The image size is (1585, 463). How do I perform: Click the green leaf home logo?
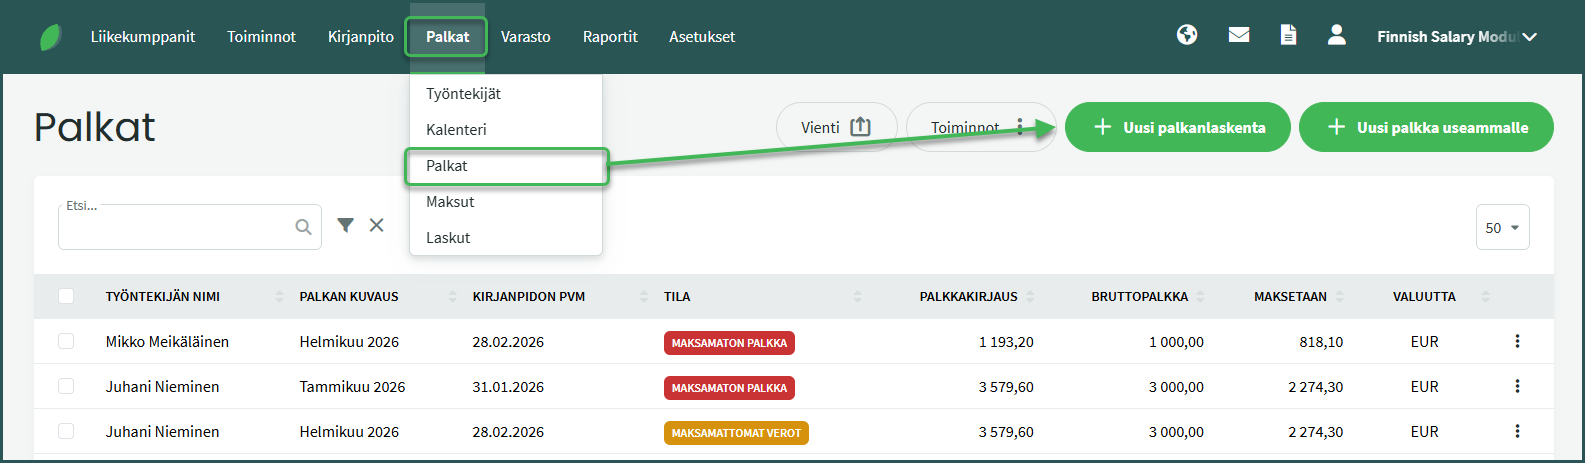(x=50, y=37)
